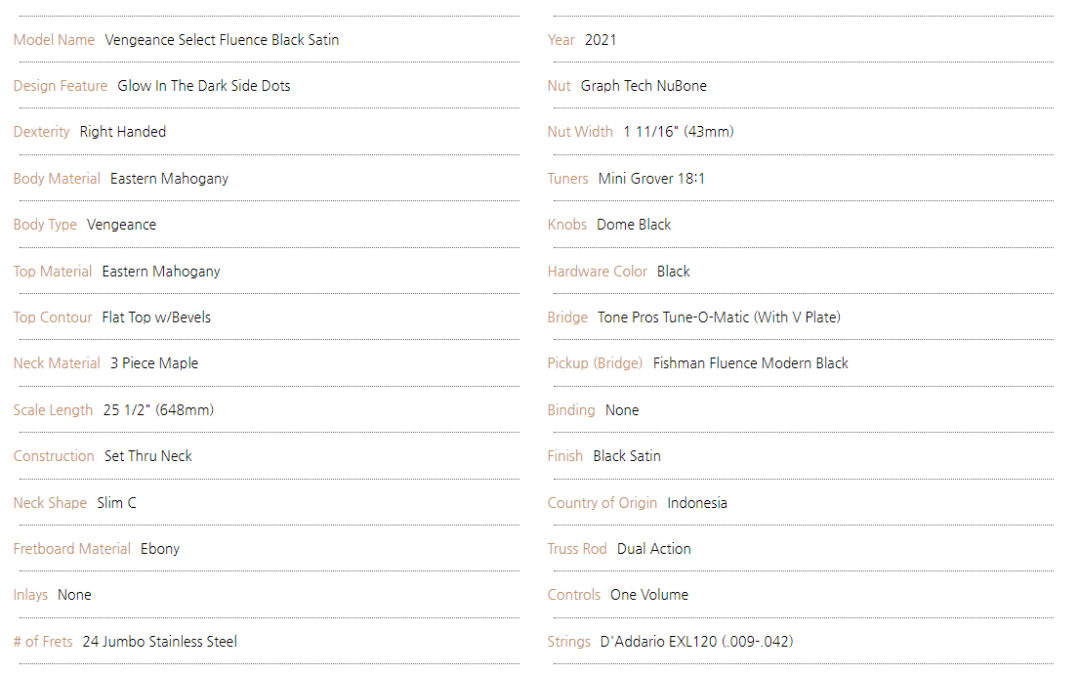This screenshot has width=1080, height=675.
Task: Select the Vengeance Select Fluence Black Satin text
Action: (x=222, y=40)
